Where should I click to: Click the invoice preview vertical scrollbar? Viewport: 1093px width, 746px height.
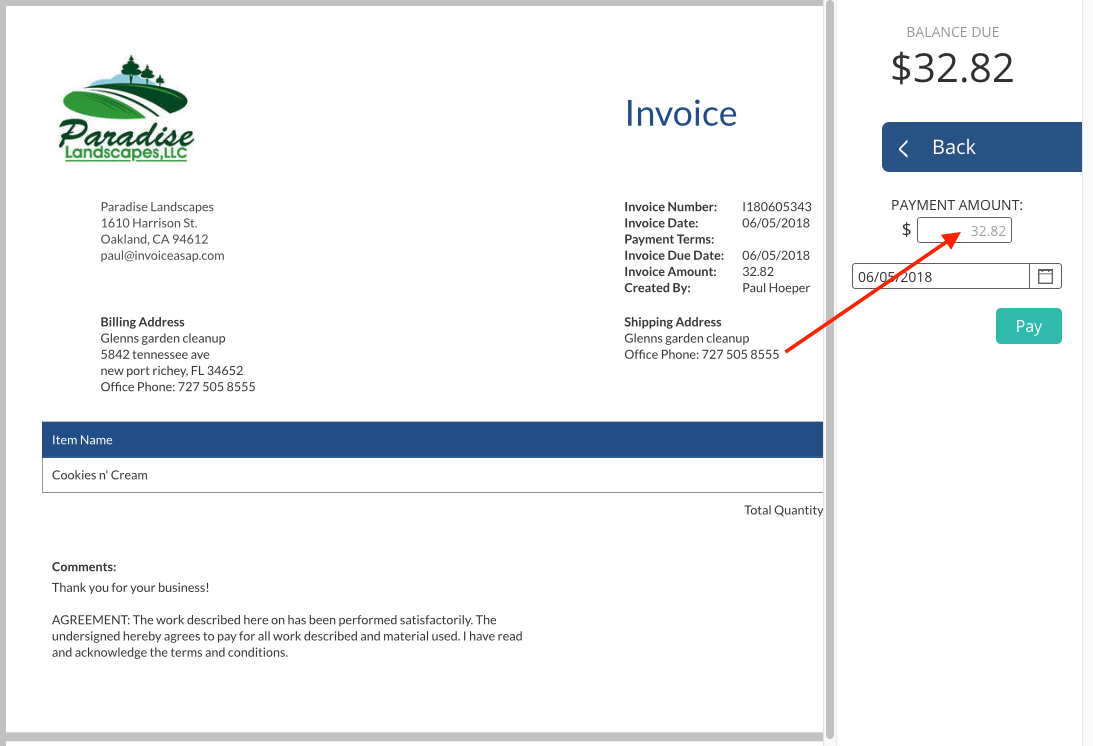(x=829, y=370)
